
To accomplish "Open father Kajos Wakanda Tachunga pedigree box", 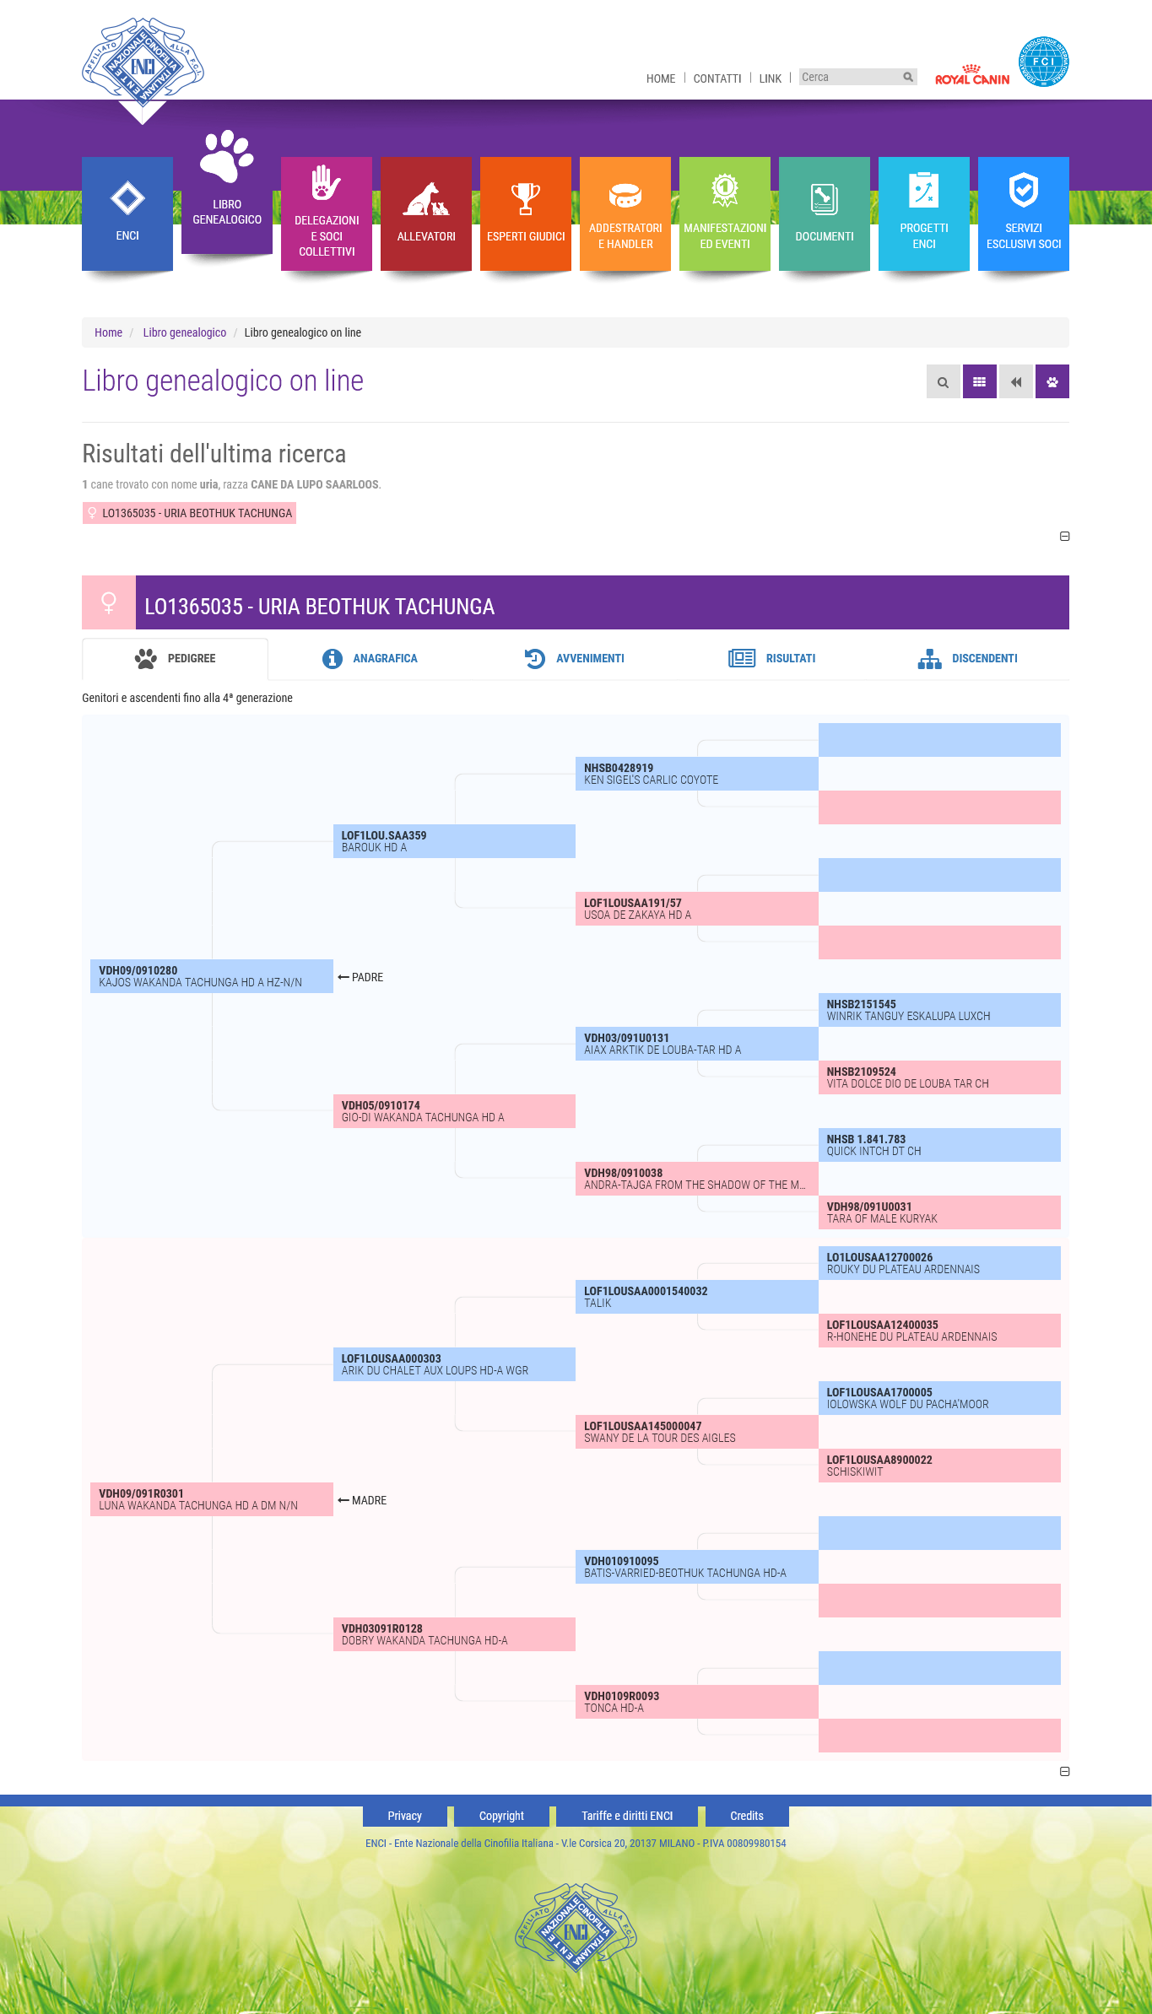I will pos(211,976).
